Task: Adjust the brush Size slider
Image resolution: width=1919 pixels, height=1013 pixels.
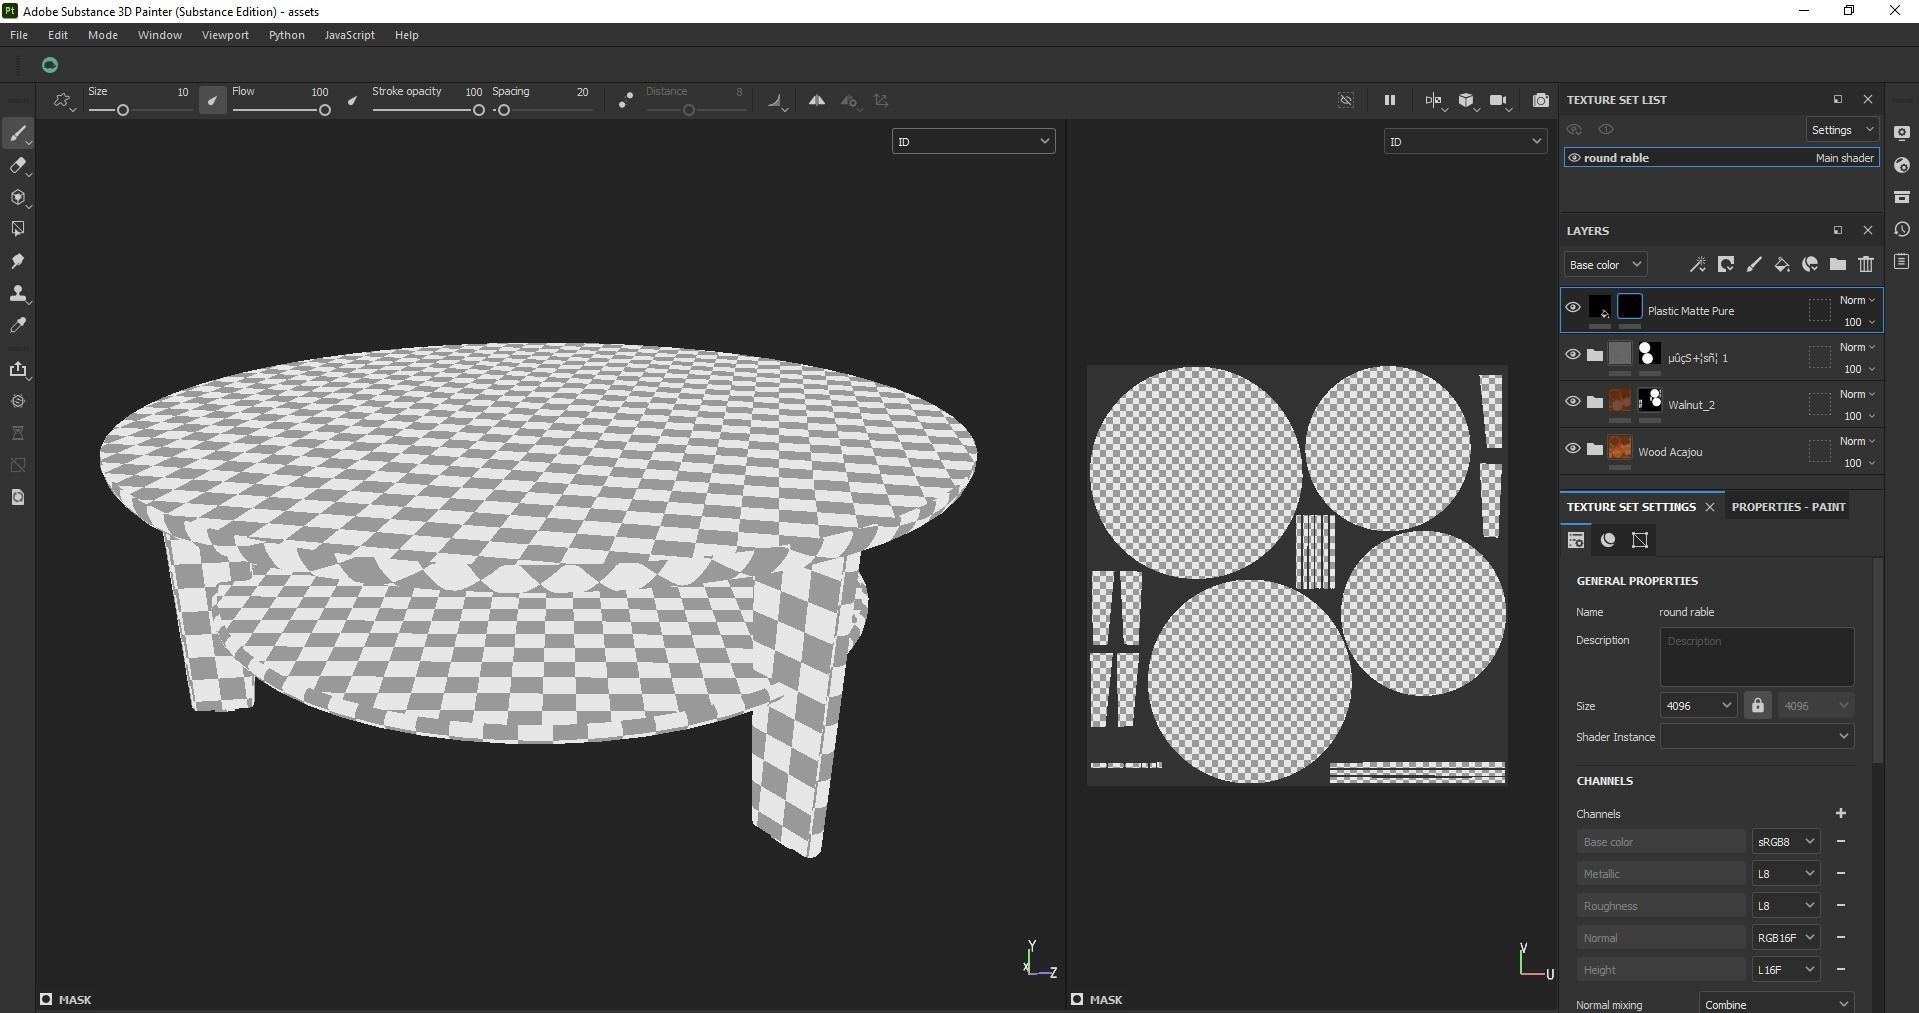Action: point(122,111)
